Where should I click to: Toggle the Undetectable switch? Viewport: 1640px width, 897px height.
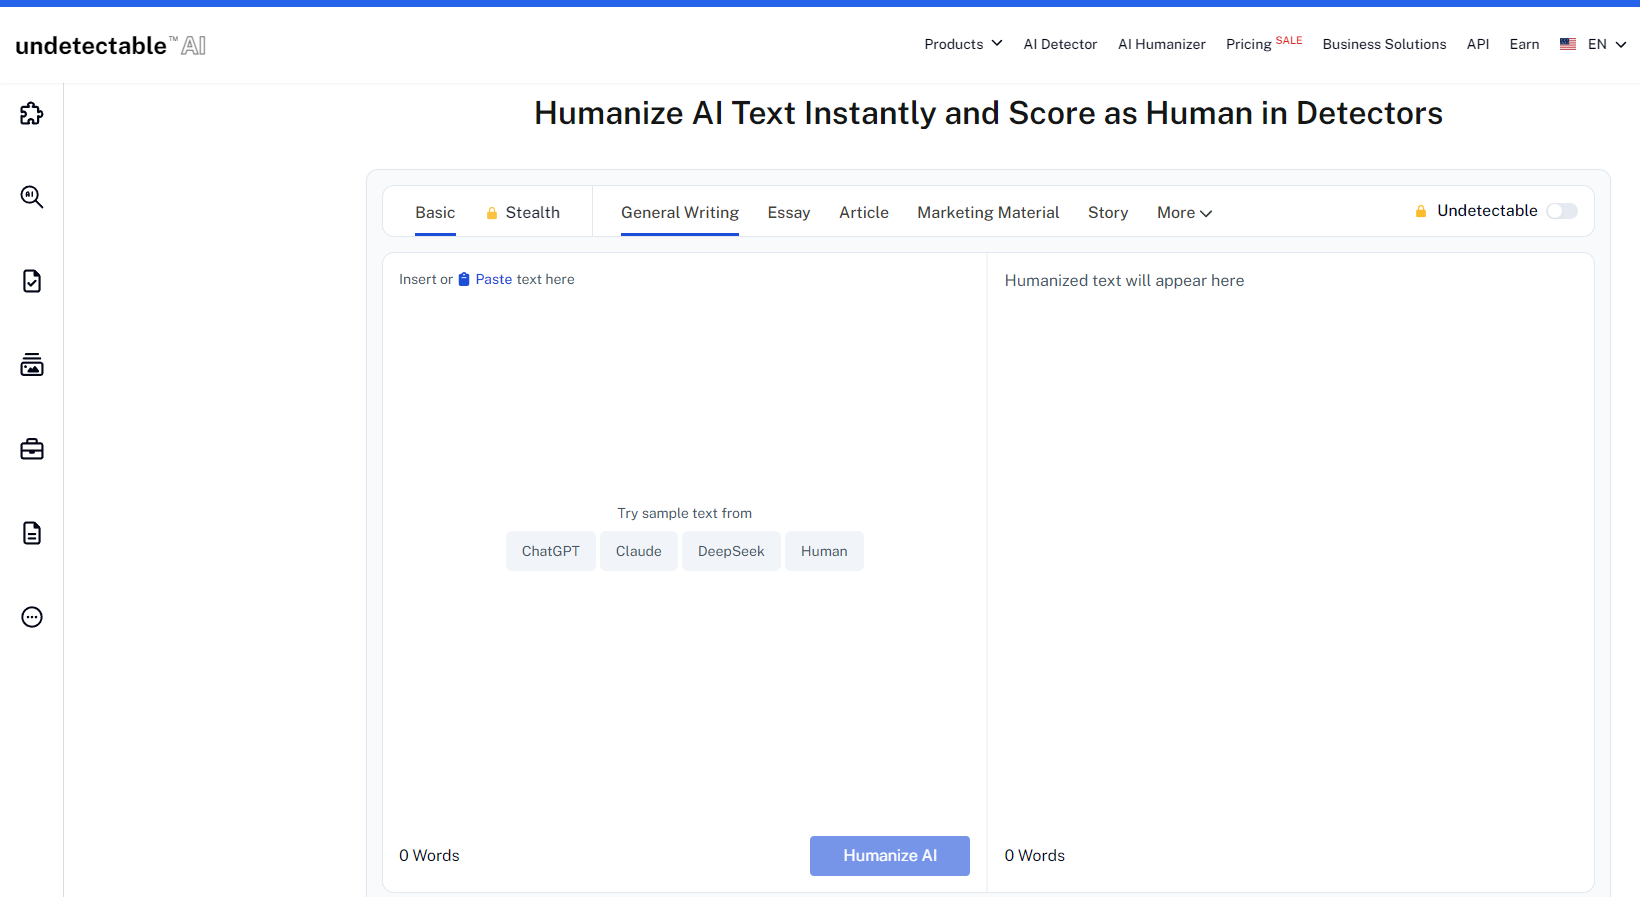tap(1562, 211)
